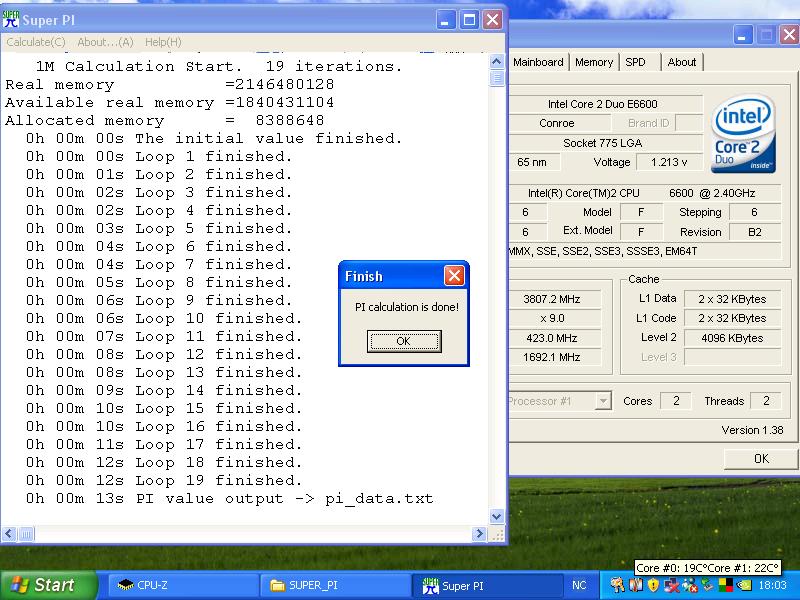Open SUPER_PI folder from taskbar
This screenshot has width=800, height=600.
pos(336,585)
